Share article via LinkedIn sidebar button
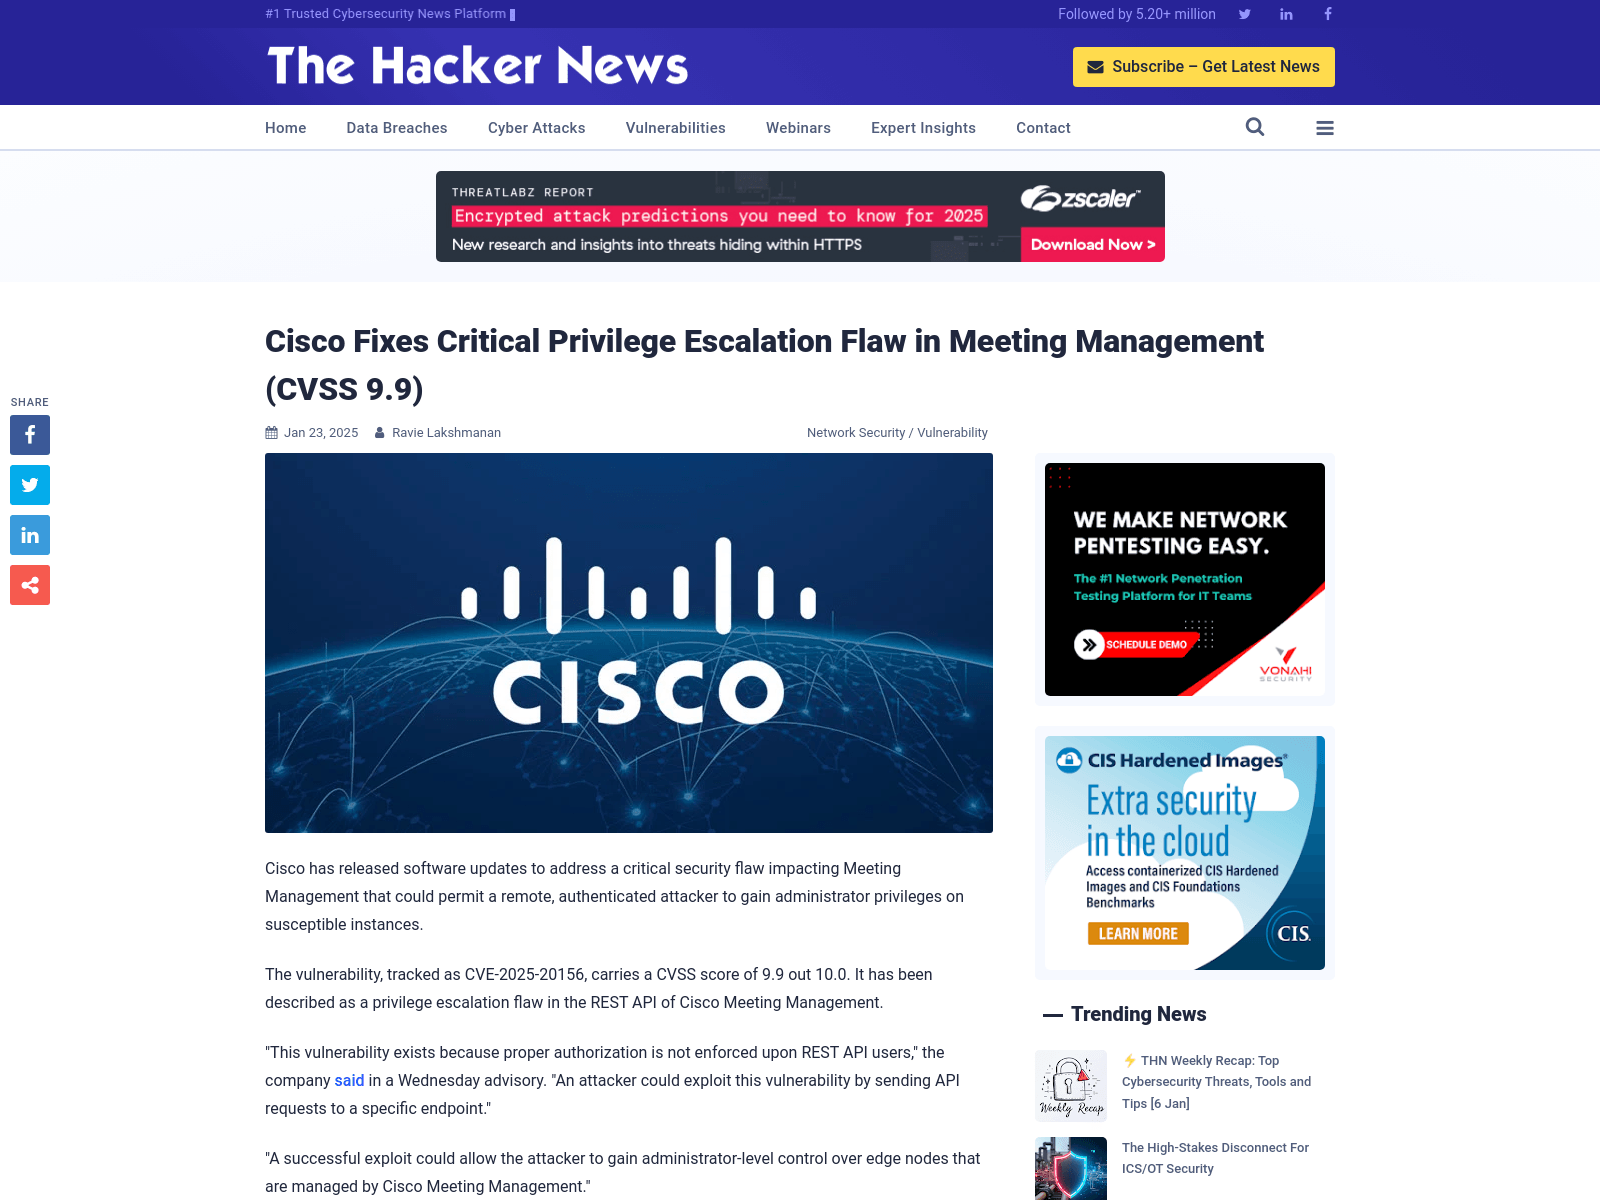The height and width of the screenshot is (1200, 1600). click(x=30, y=535)
